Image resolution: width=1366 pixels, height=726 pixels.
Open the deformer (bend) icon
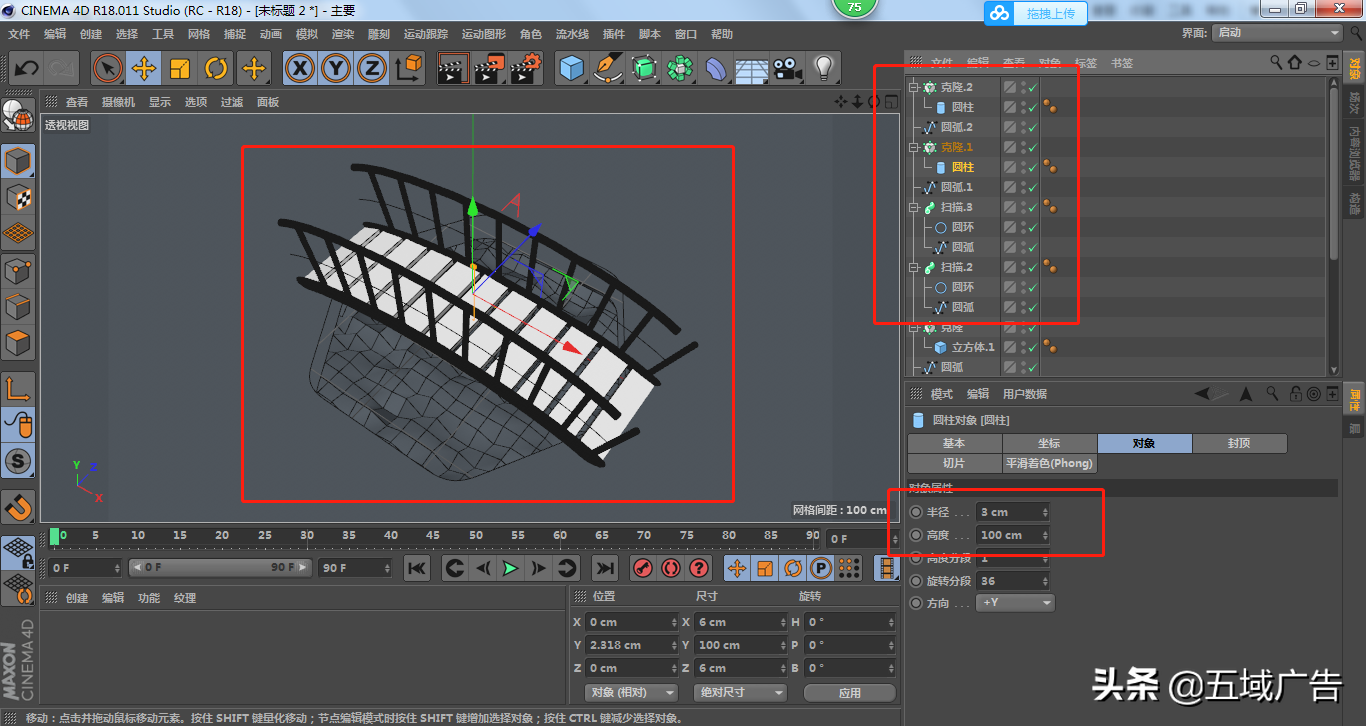[716, 69]
